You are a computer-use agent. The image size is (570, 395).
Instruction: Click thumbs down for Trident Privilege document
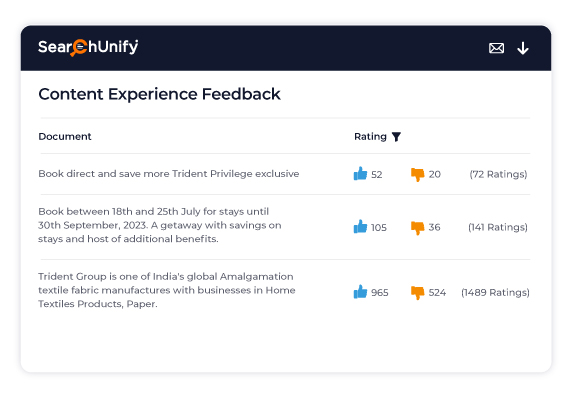pyautogui.click(x=417, y=174)
